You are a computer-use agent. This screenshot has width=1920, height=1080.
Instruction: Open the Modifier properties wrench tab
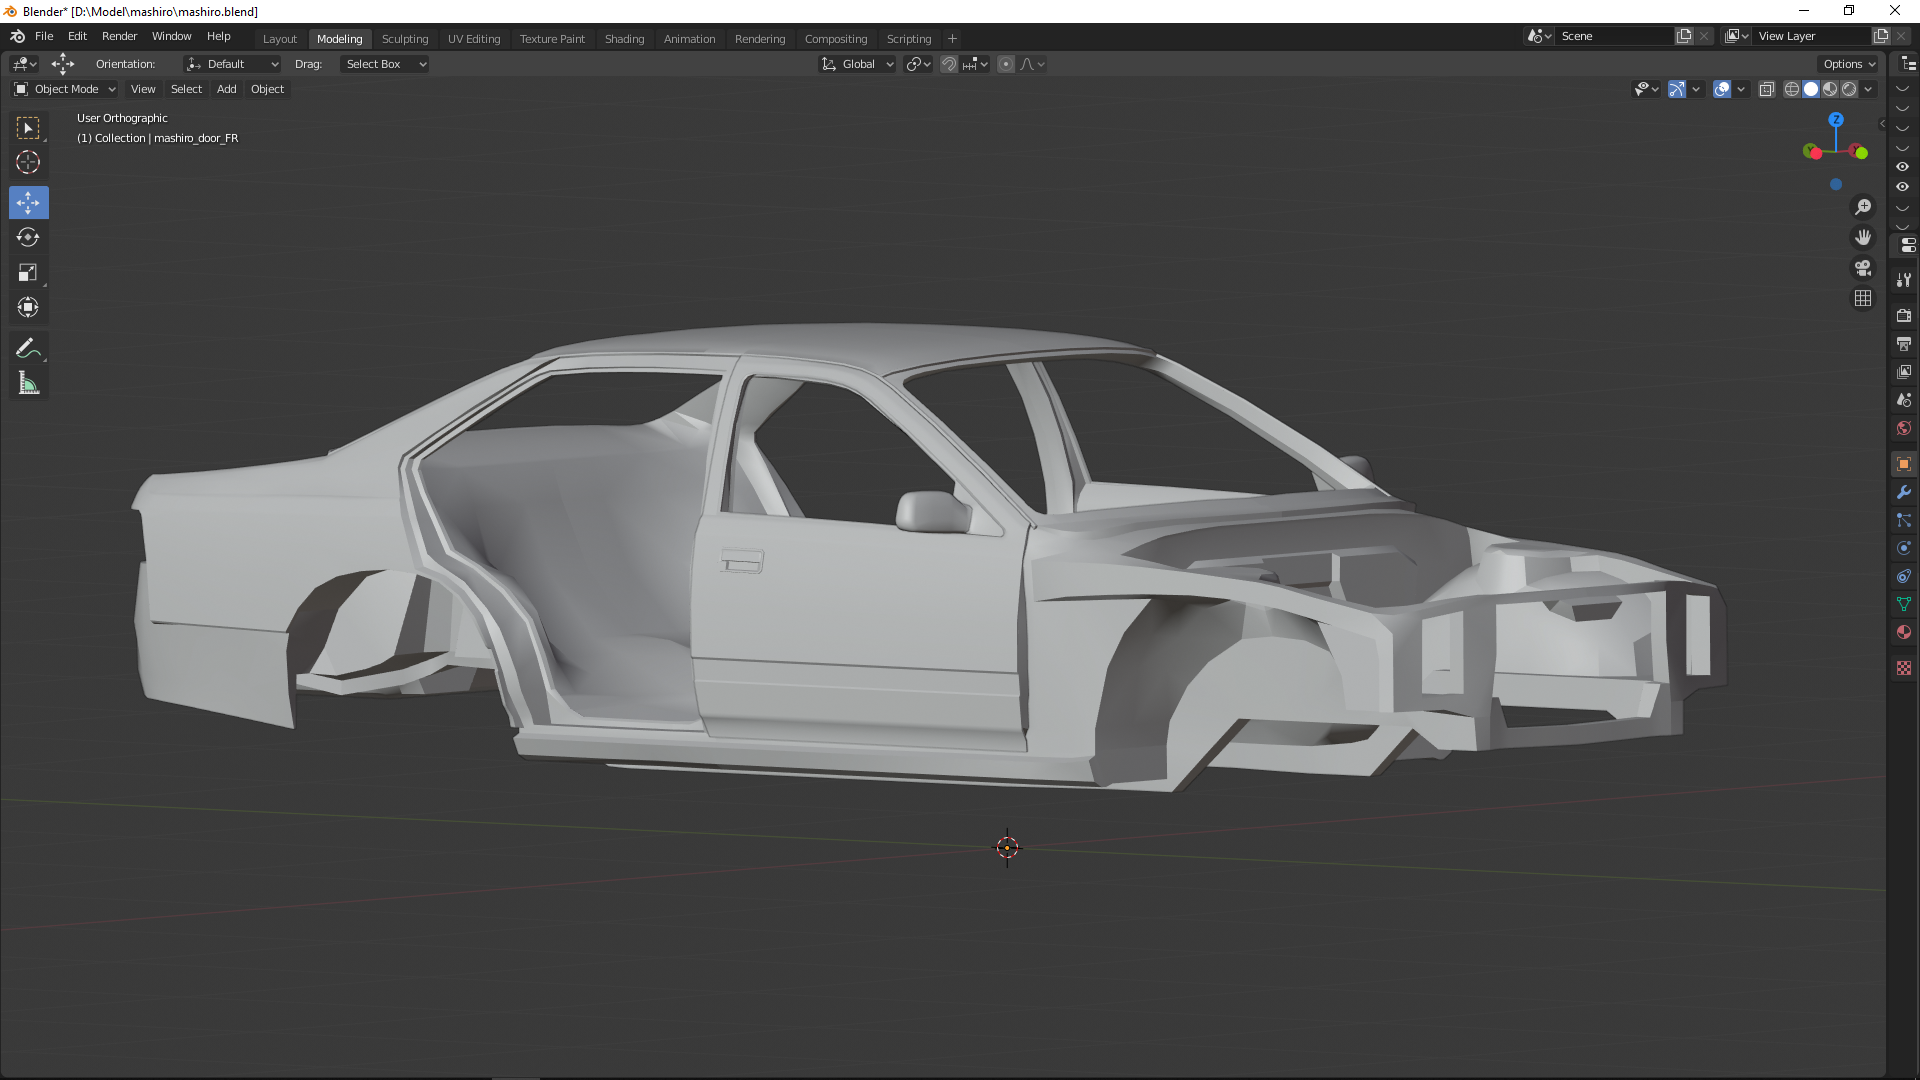(x=1903, y=493)
